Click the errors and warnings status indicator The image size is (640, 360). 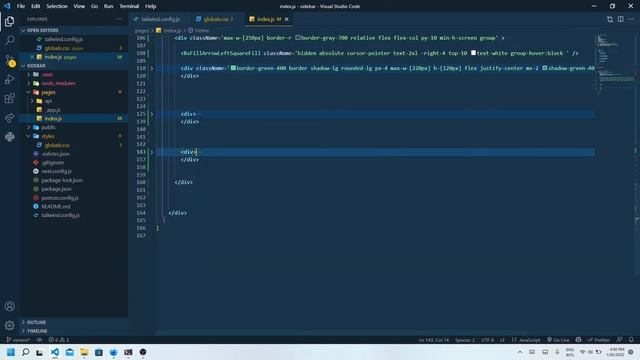click(x=59, y=340)
